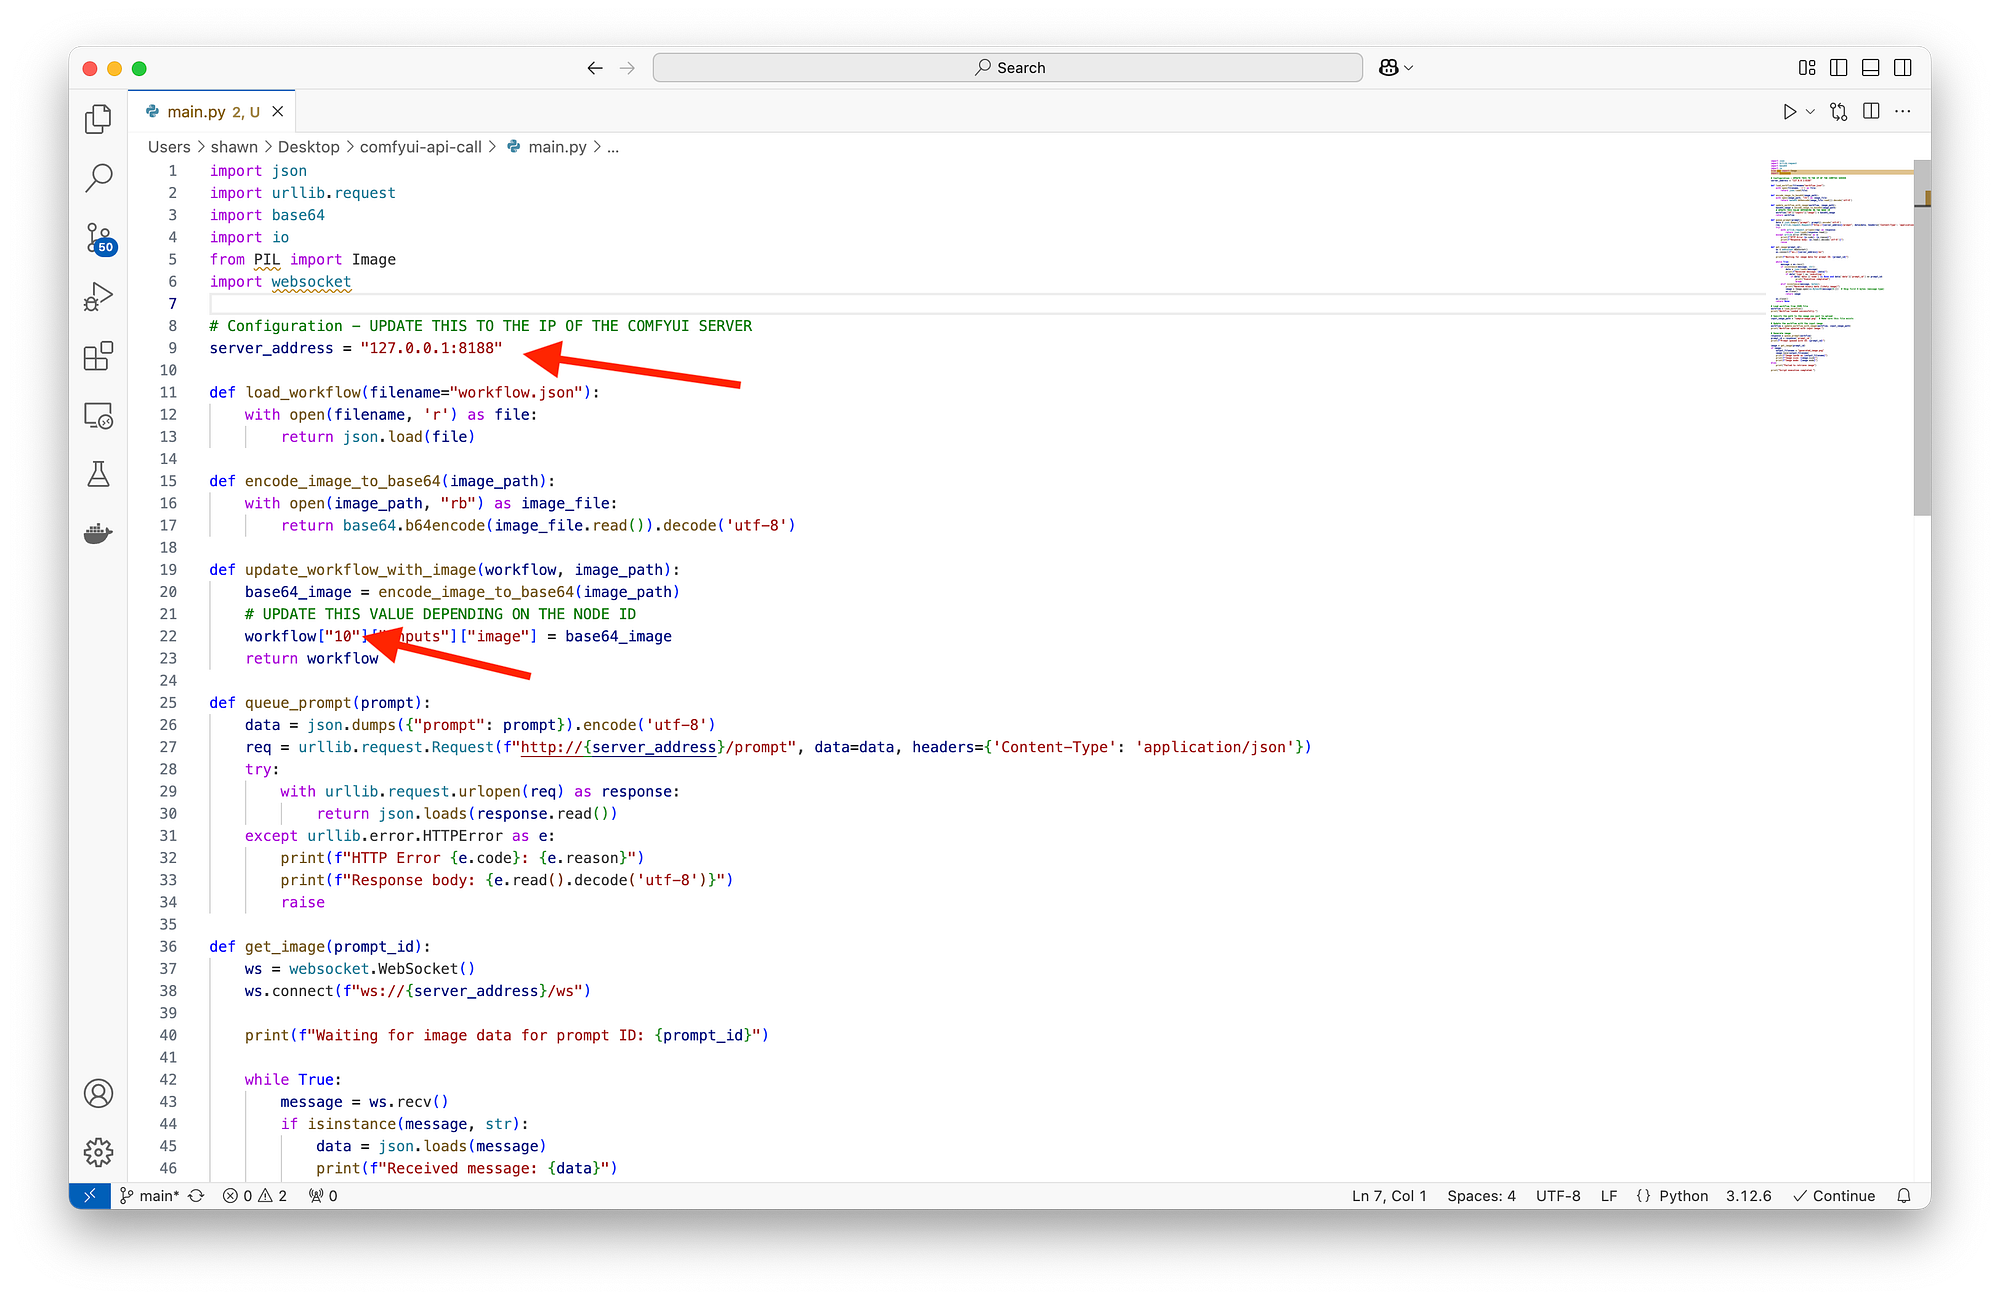
Task: Open the Testing flask view
Action: [98, 474]
